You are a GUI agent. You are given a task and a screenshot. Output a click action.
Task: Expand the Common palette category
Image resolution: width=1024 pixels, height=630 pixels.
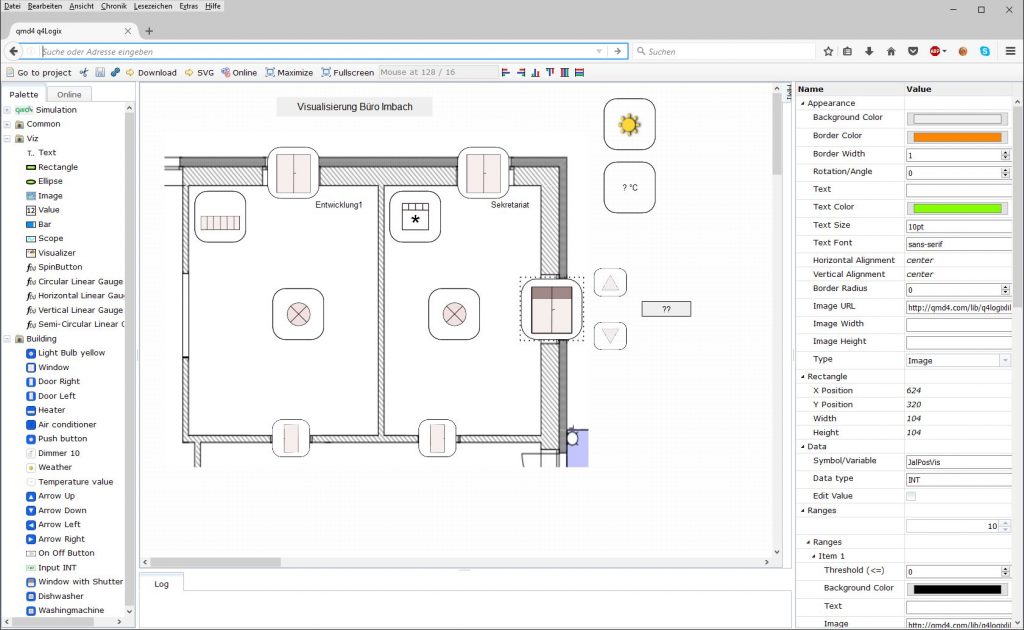pos(7,124)
